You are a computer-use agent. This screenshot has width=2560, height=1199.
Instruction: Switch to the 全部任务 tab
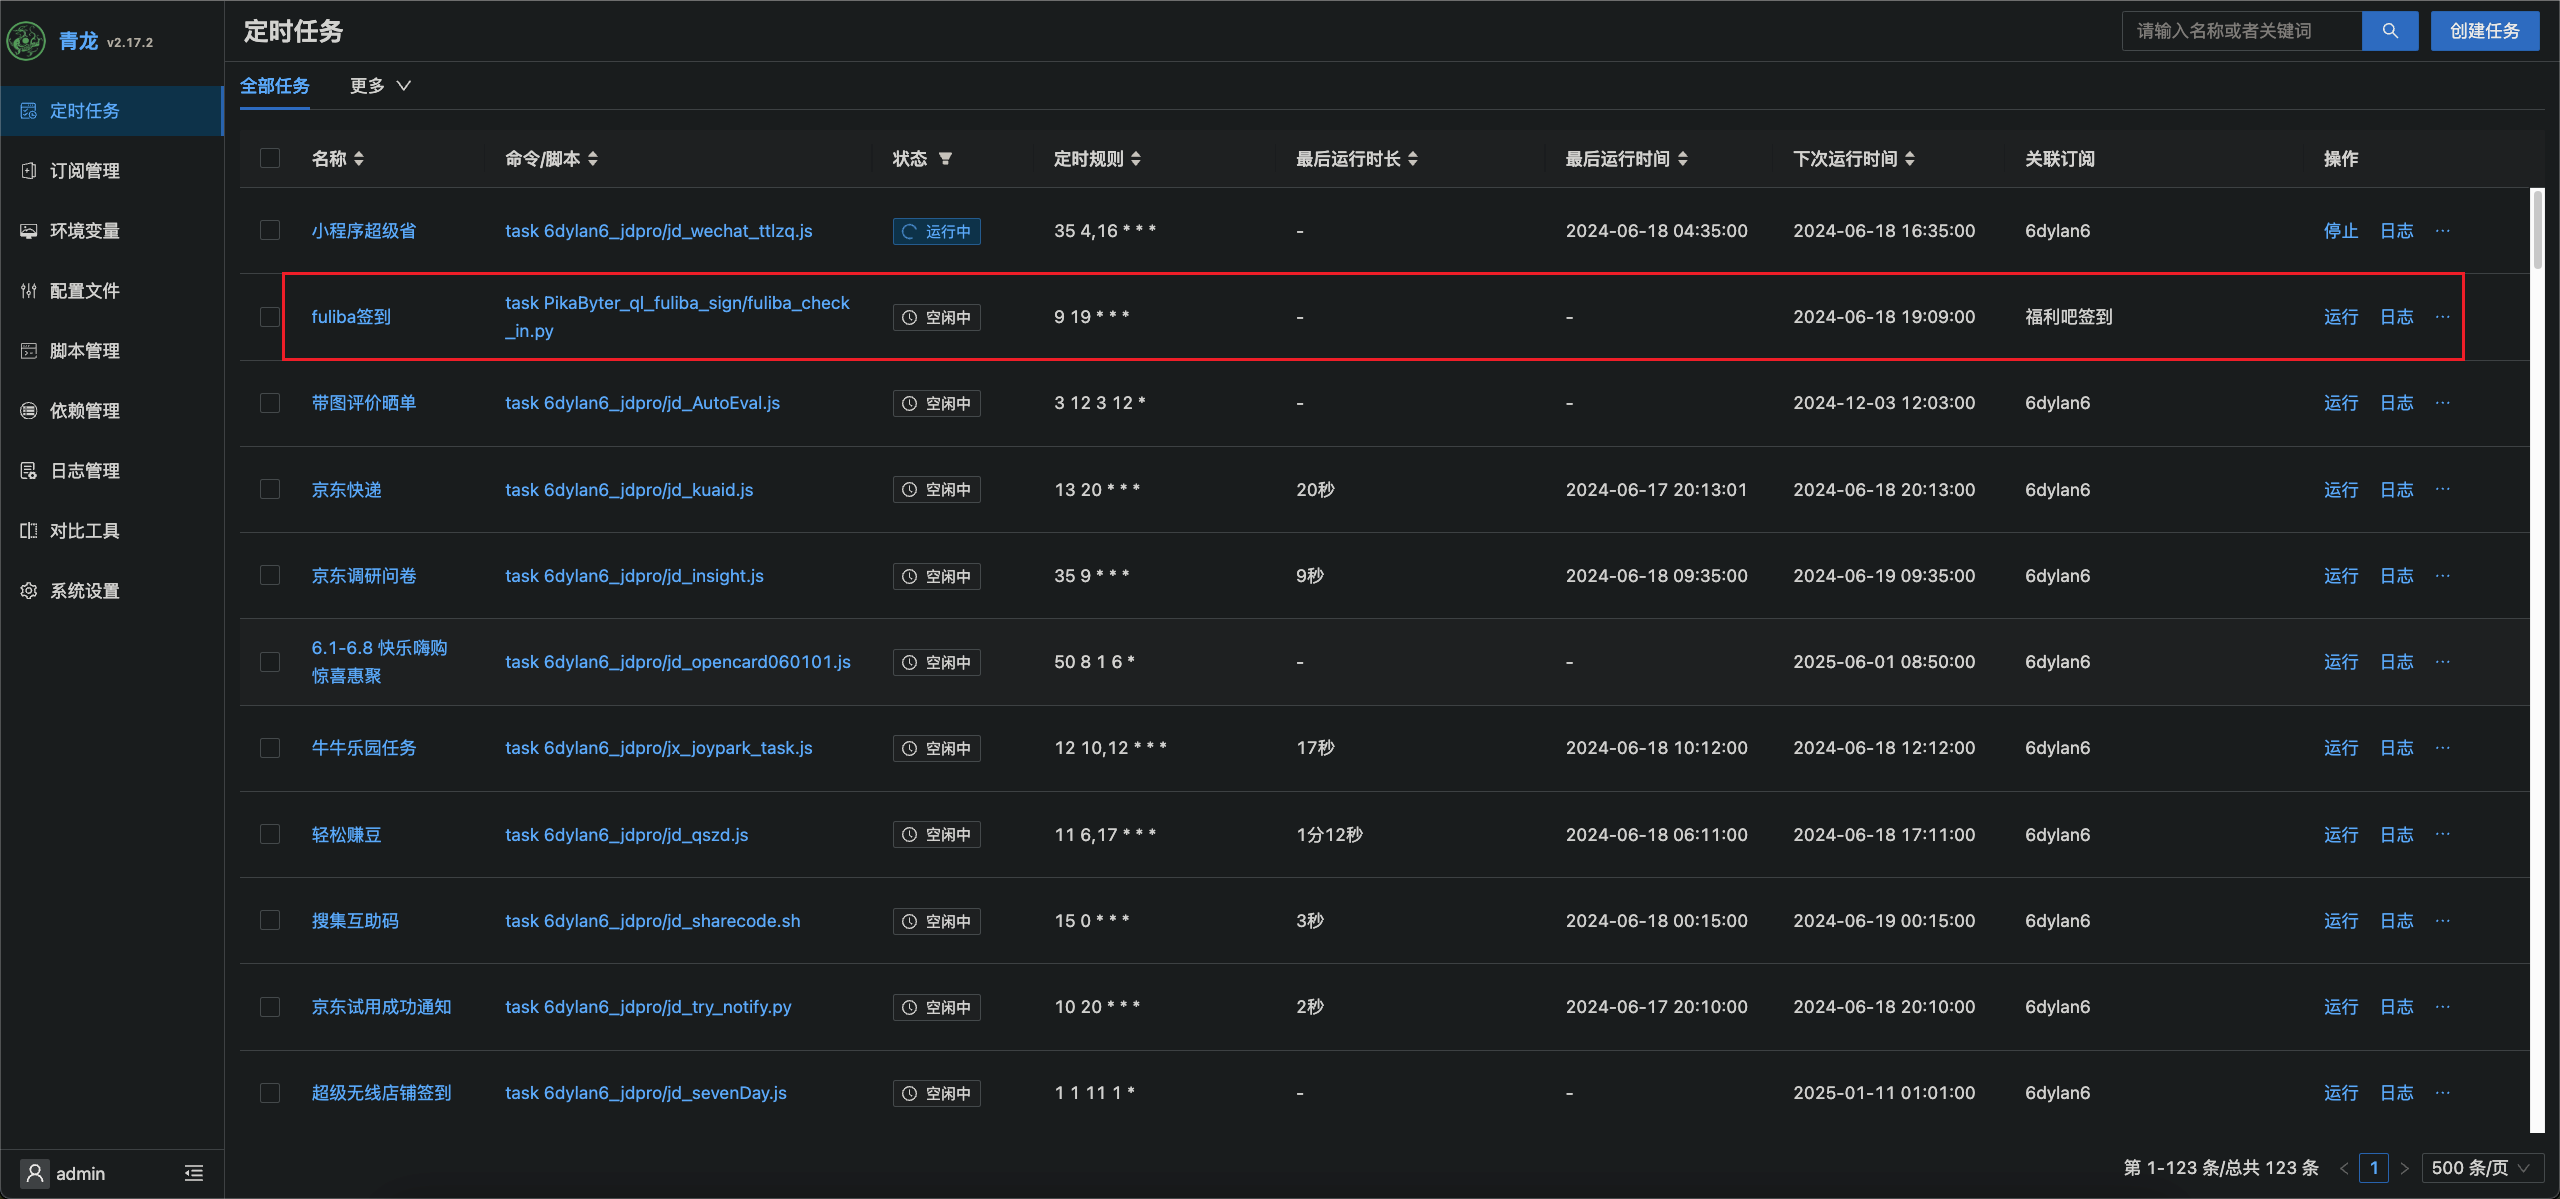click(x=275, y=86)
